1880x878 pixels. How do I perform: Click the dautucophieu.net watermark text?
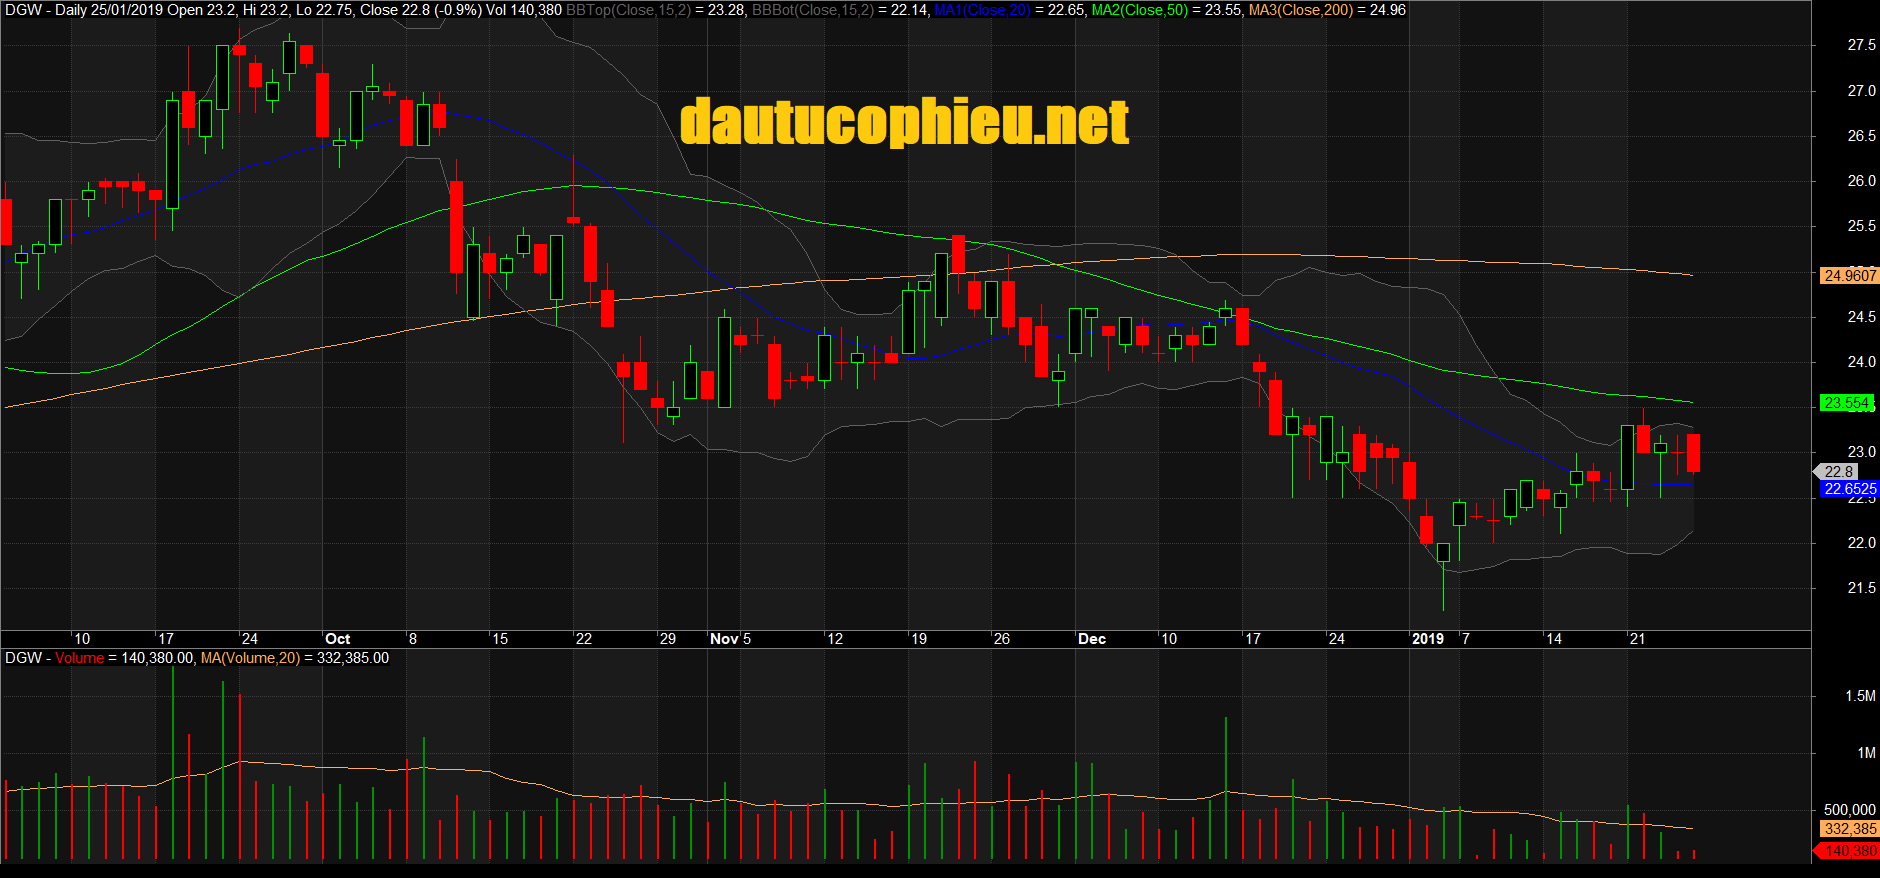tap(904, 122)
